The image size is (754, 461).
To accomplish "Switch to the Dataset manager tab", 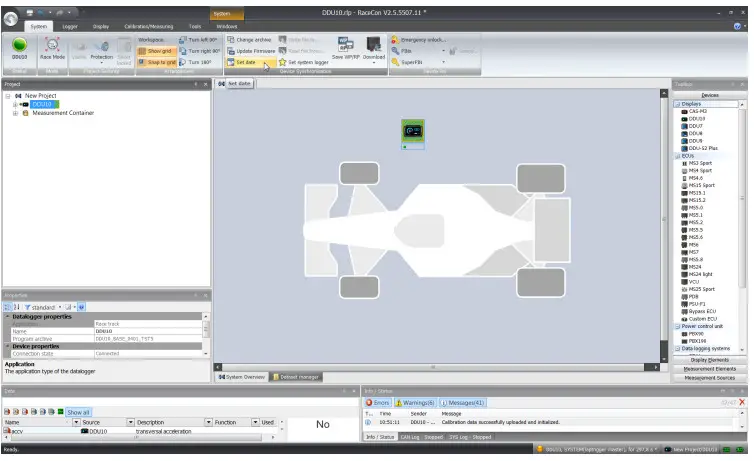I will point(296,377).
